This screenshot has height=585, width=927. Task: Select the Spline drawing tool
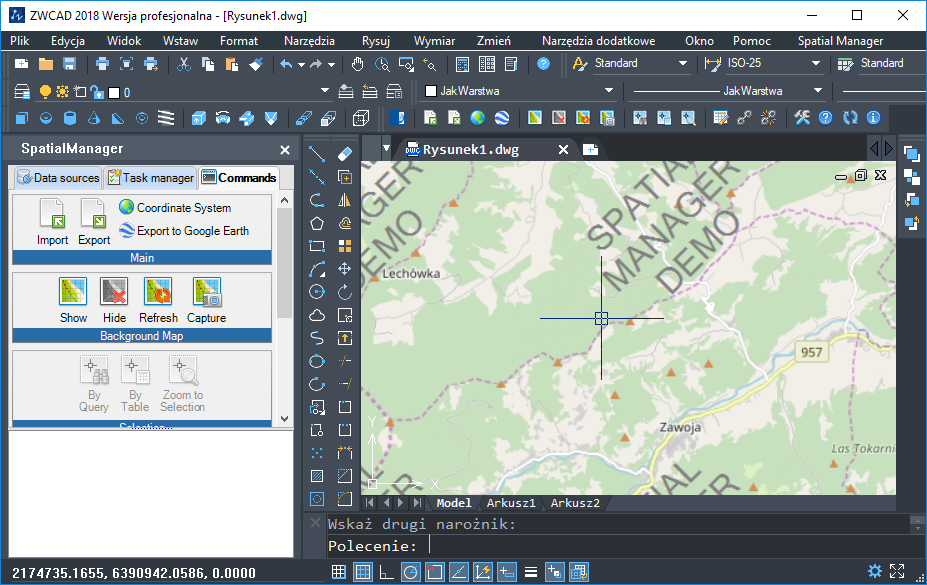tap(317, 338)
